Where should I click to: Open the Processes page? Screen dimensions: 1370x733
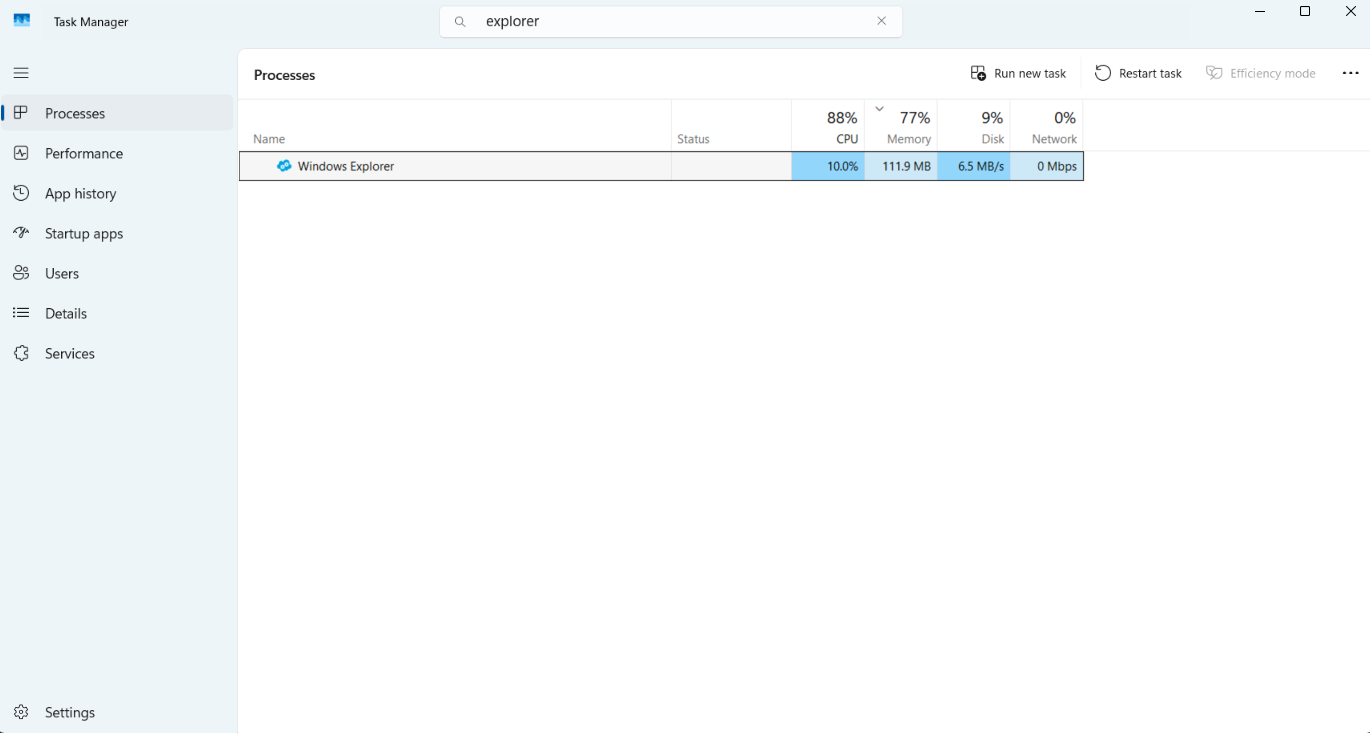[118, 113]
